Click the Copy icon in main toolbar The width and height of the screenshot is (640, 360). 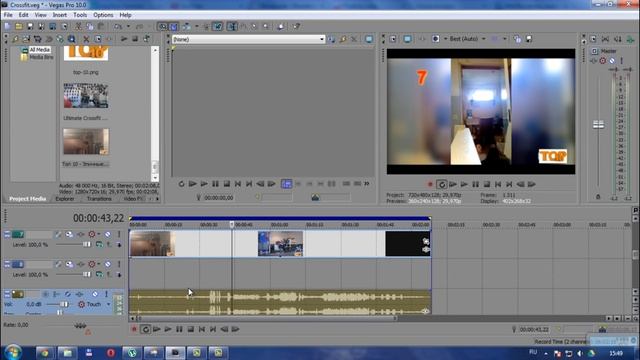(89, 27)
